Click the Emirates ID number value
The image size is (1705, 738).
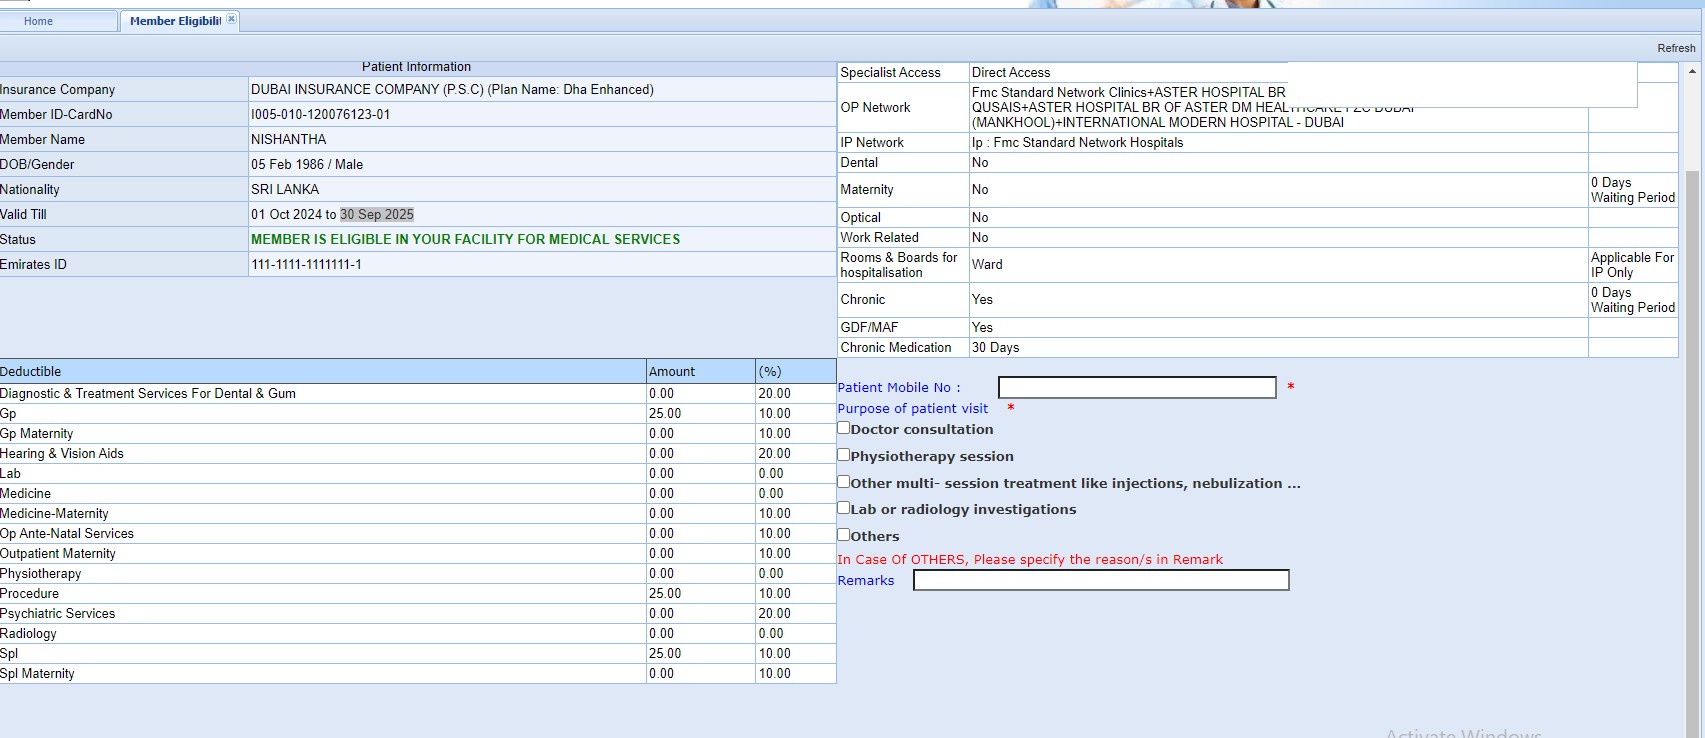[306, 265]
